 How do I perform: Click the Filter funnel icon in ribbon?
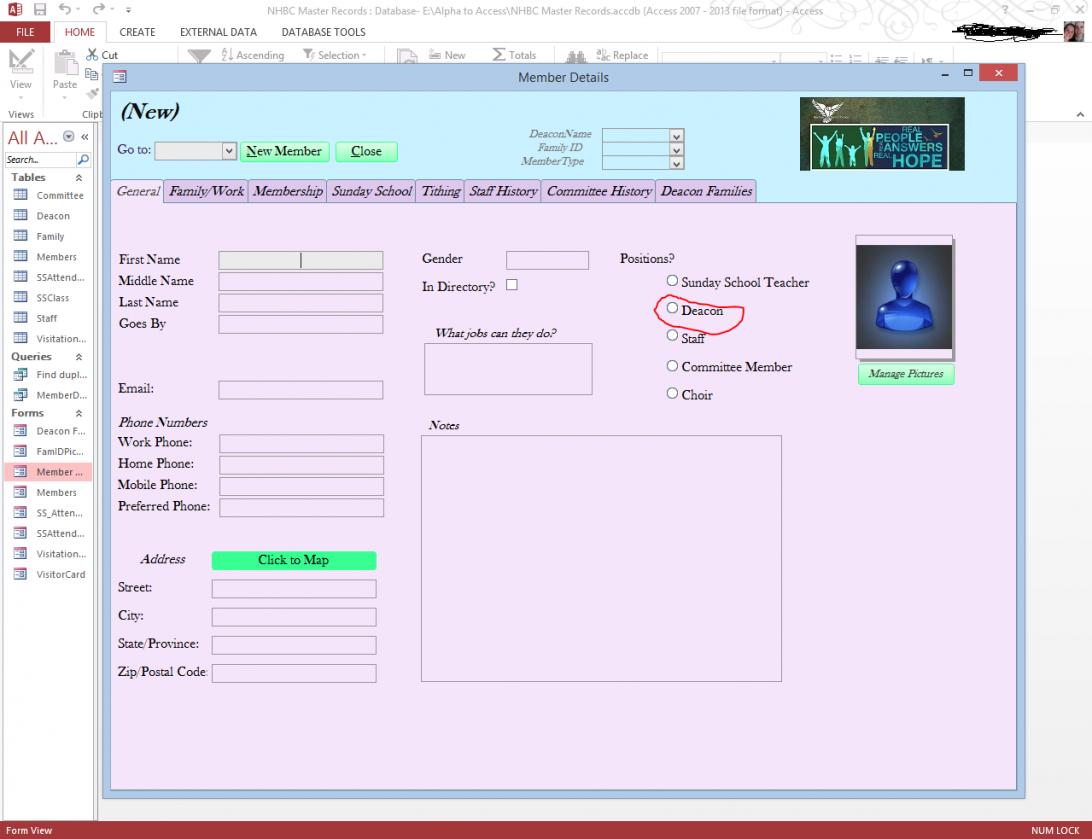[199, 56]
